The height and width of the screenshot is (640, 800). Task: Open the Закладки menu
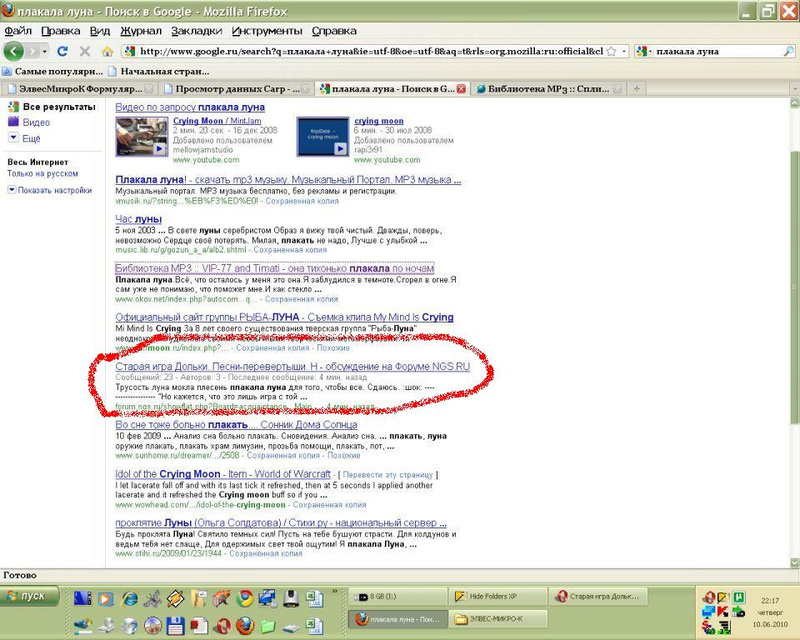[x=196, y=31]
